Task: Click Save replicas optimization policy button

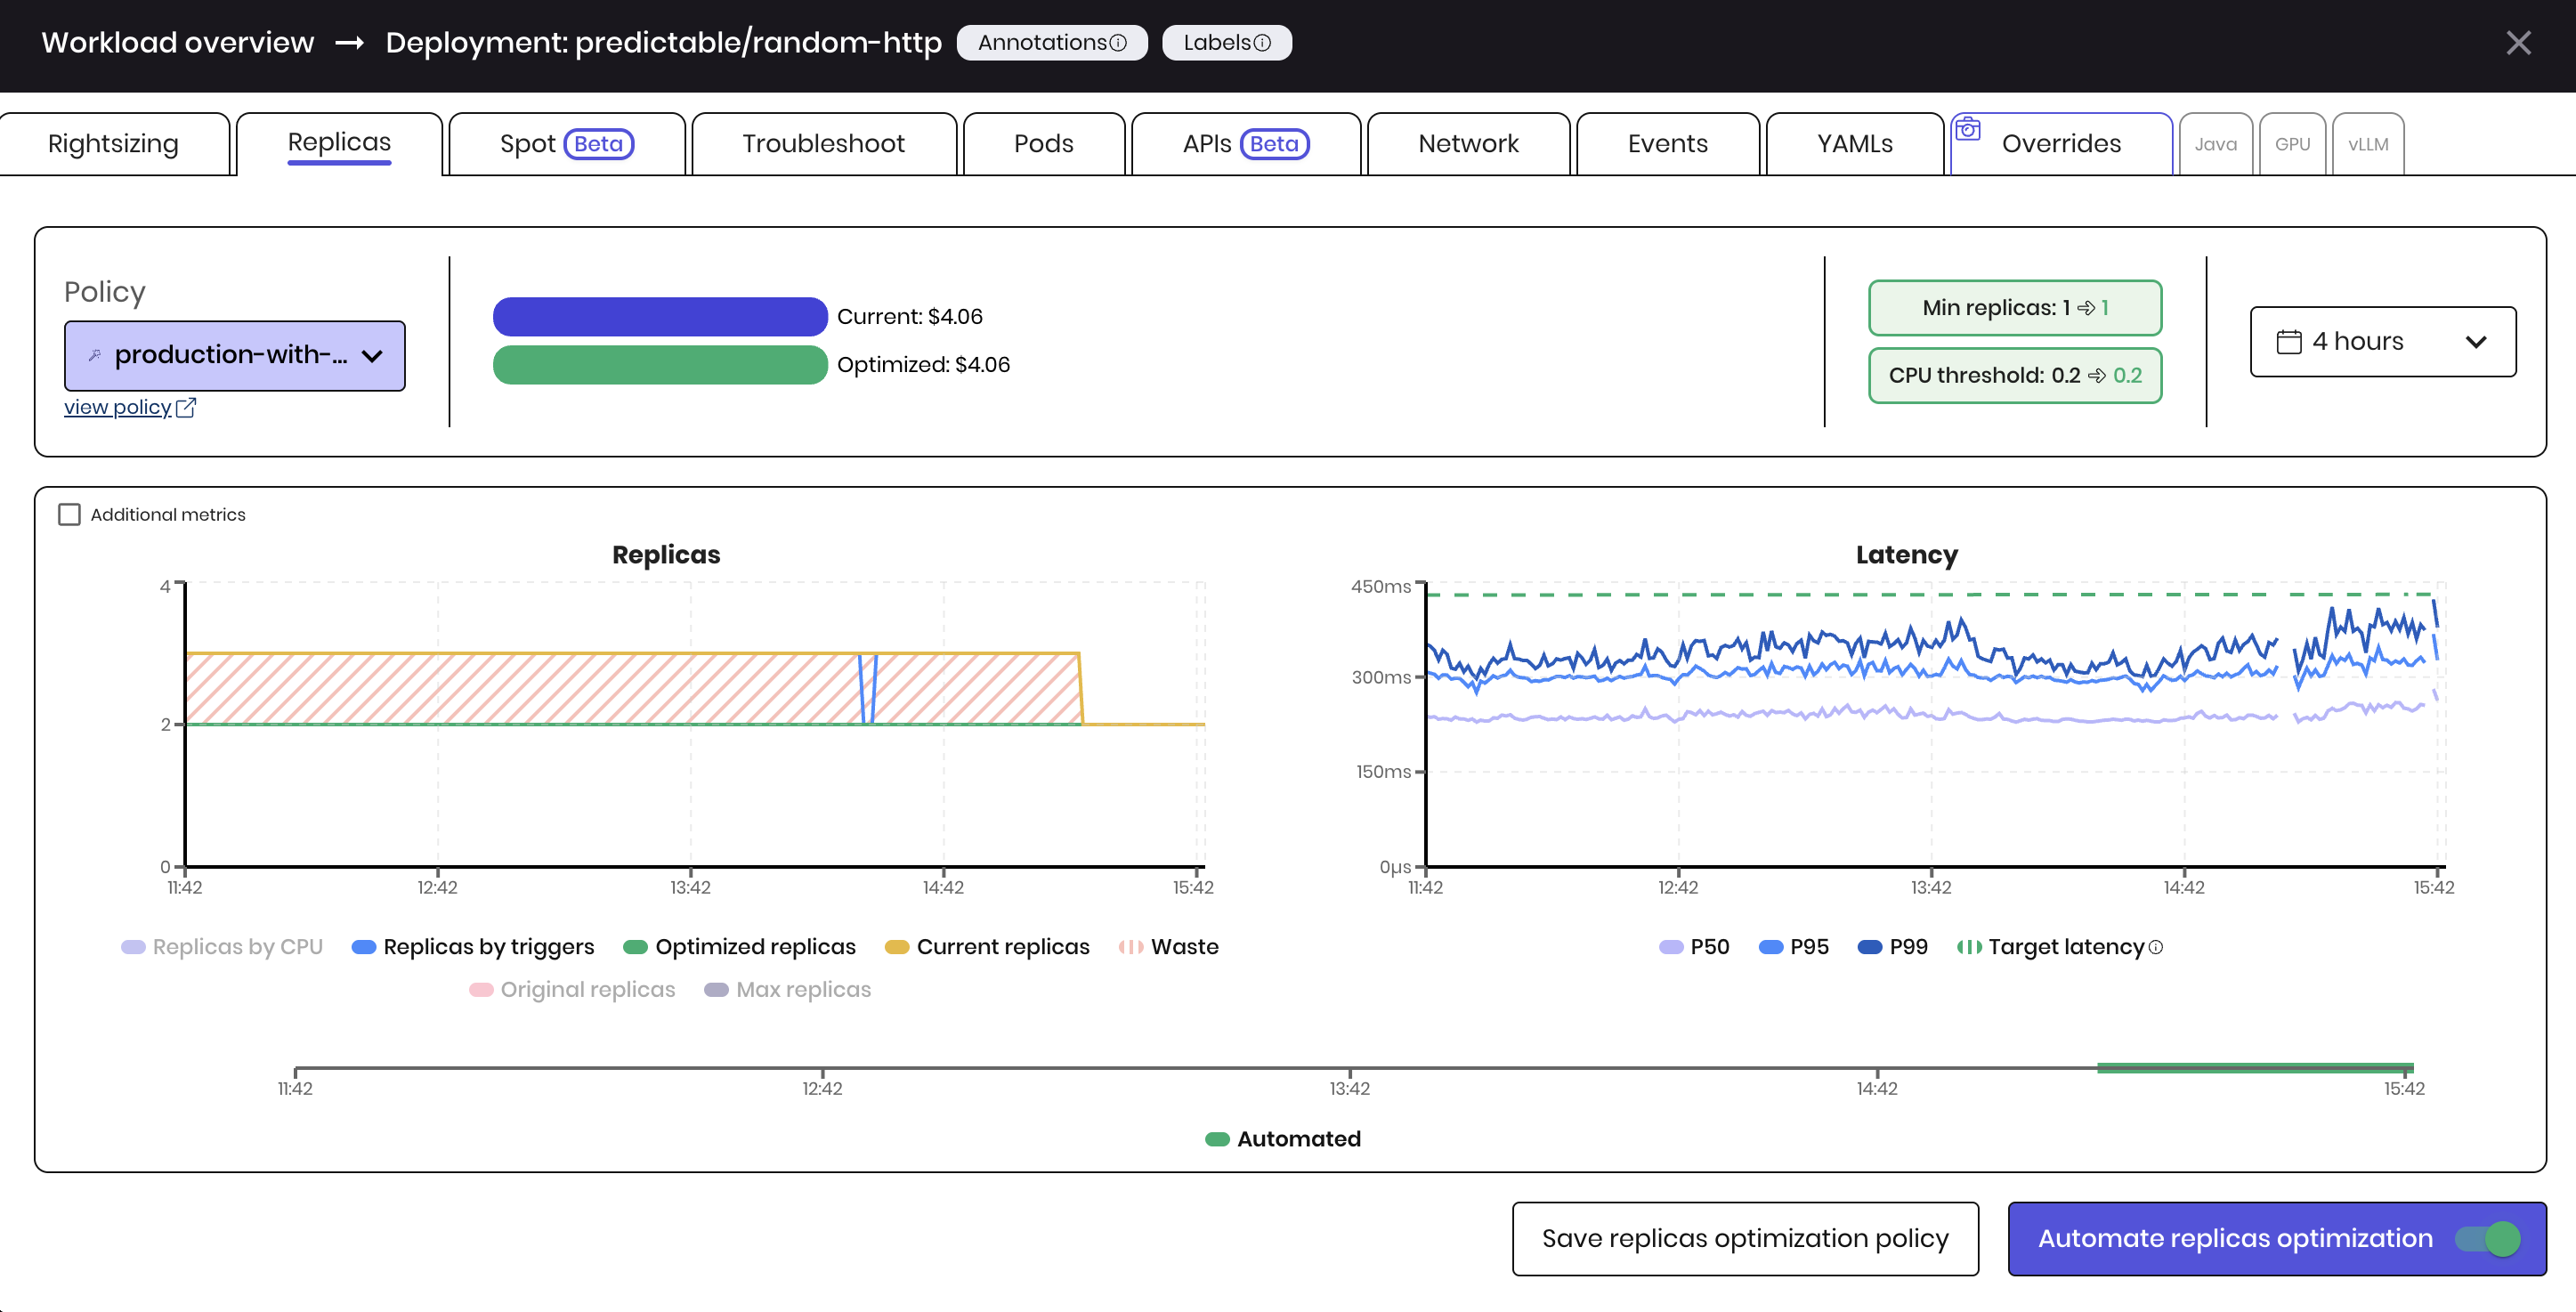Action: pyautogui.click(x=1745, y=1238)
